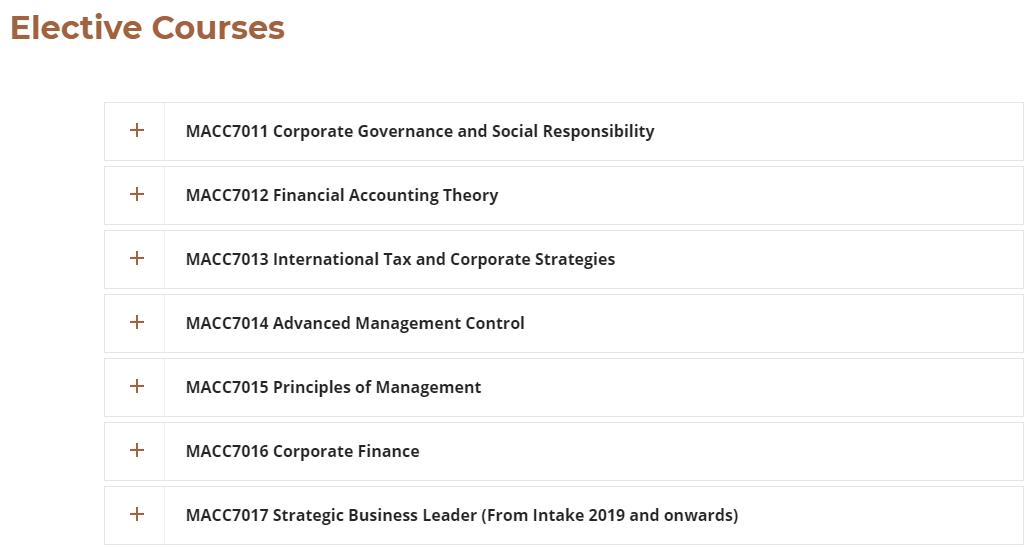The image size is (1028, 547).
Task: Click the plus icon for Financial Accounting Theory
Action: coord(137,195)
